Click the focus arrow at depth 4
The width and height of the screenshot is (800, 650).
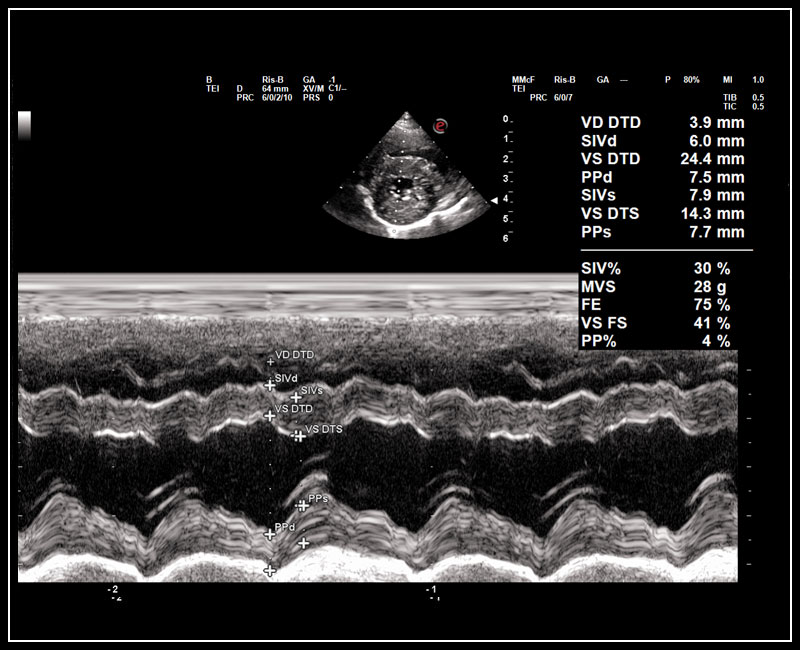(494, 200)
